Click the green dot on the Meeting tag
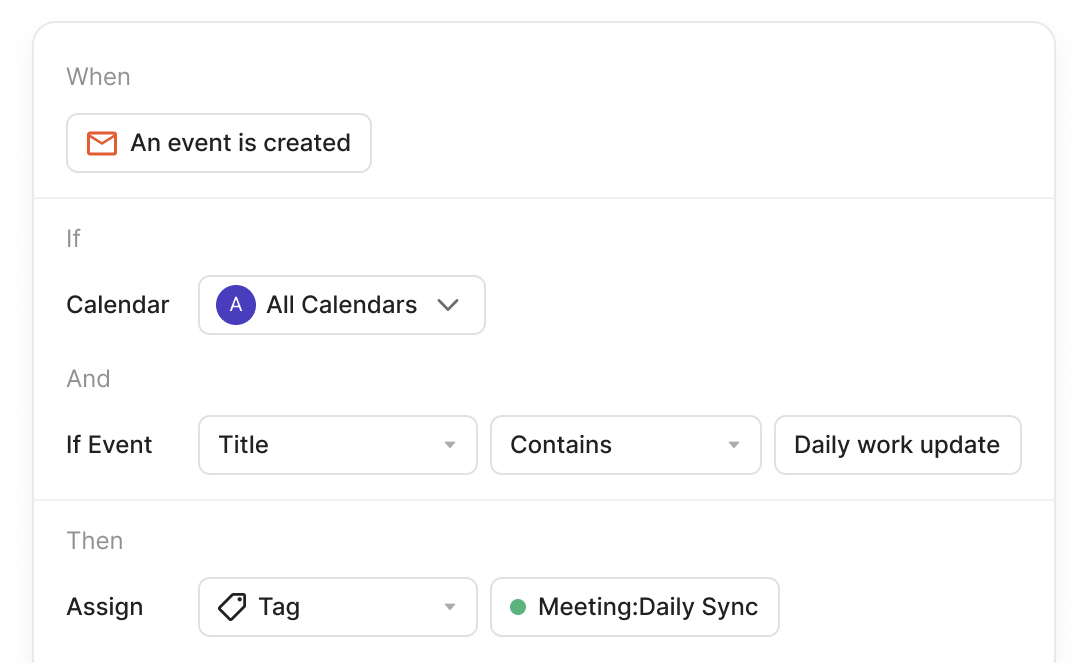This screenshot has width=1088, height=663. pos(517,607)
